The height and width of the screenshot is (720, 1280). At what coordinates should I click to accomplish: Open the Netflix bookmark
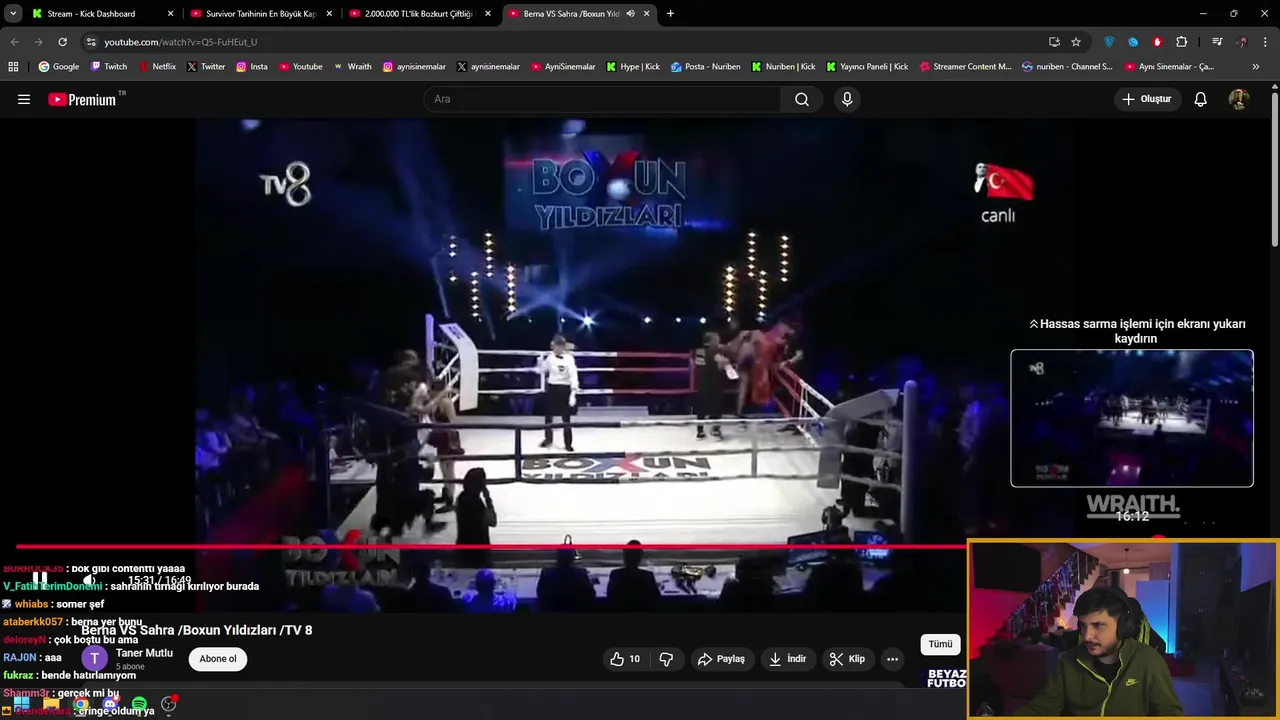[x=156, y=67]
